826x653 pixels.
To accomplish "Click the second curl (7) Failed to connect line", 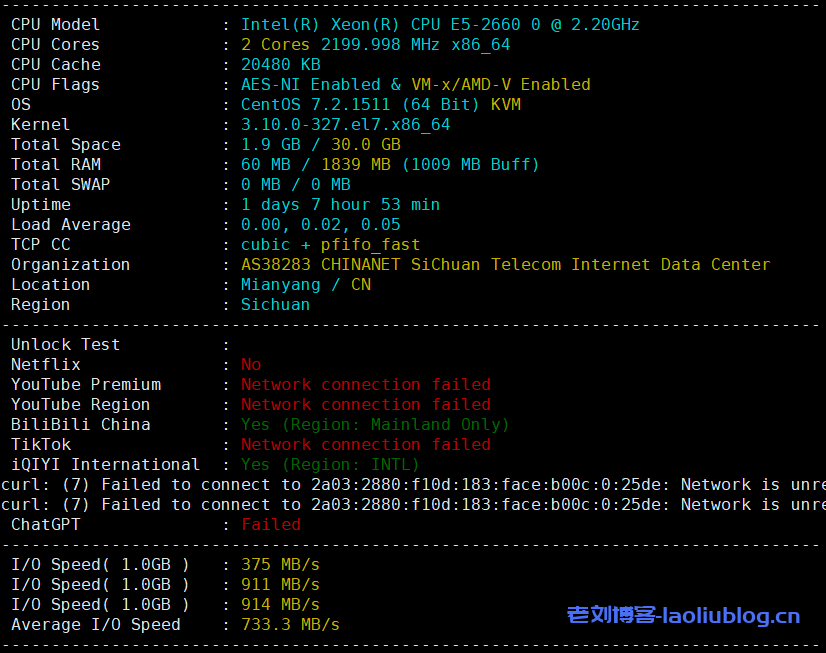I will tap(413, 505).
